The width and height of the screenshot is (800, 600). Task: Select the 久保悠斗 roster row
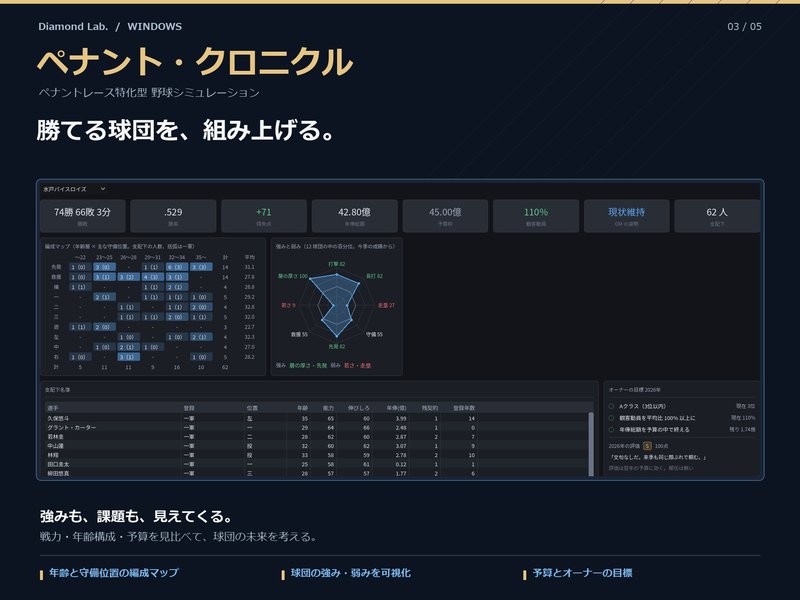coord(316,418)
